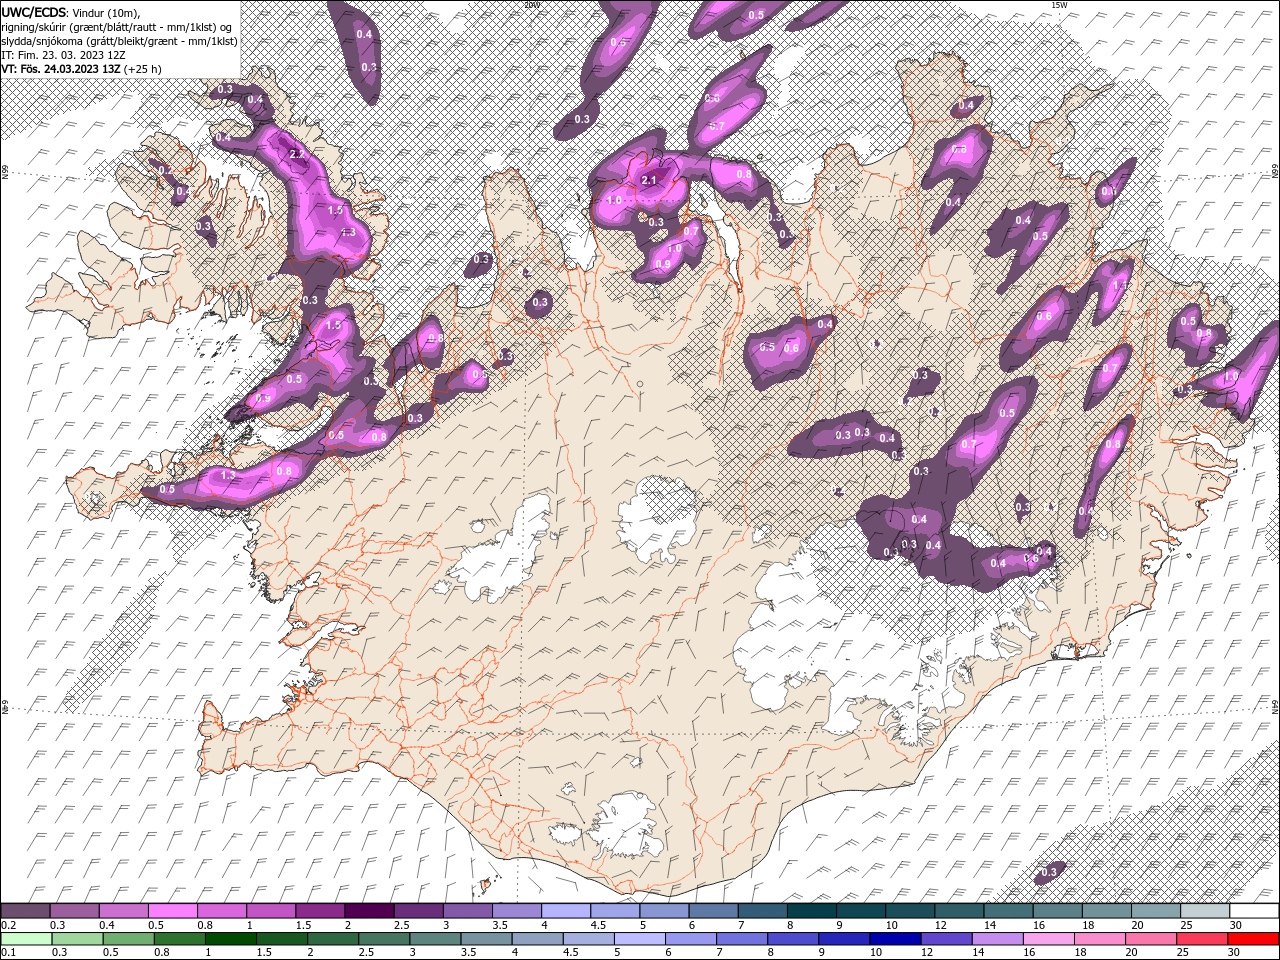Pick the bottom legend swatch between 14 and 16

(x=997, y=939)
